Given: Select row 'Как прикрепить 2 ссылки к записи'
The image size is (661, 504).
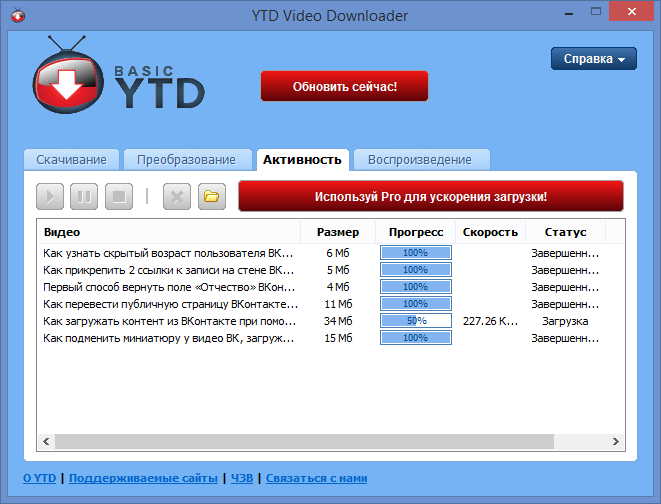Looking at the screenshot, I should 330,270.
